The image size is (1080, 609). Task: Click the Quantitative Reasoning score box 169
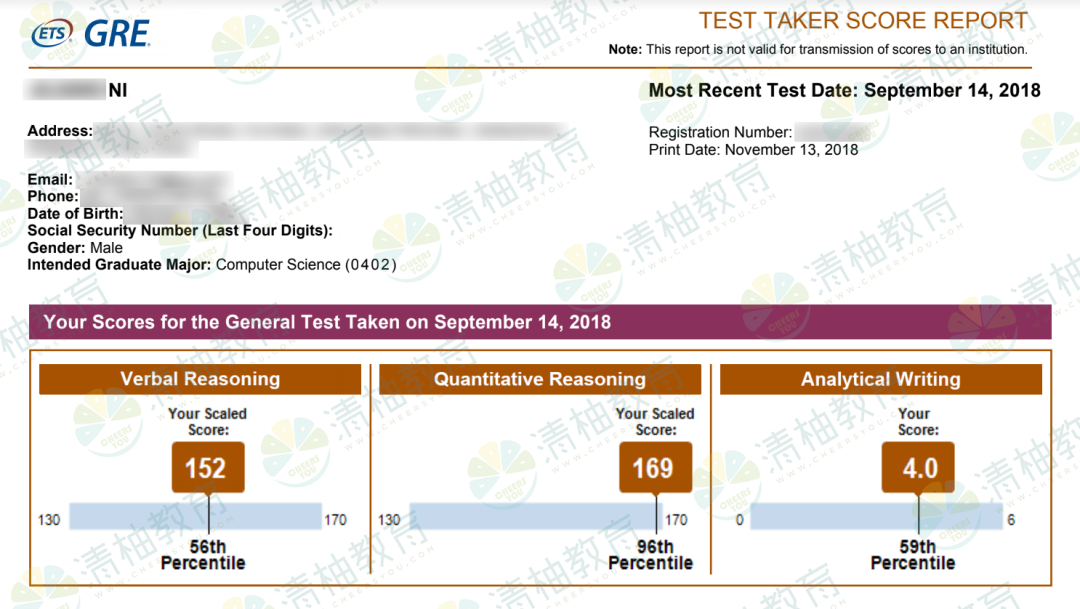(x=656, y=468)
